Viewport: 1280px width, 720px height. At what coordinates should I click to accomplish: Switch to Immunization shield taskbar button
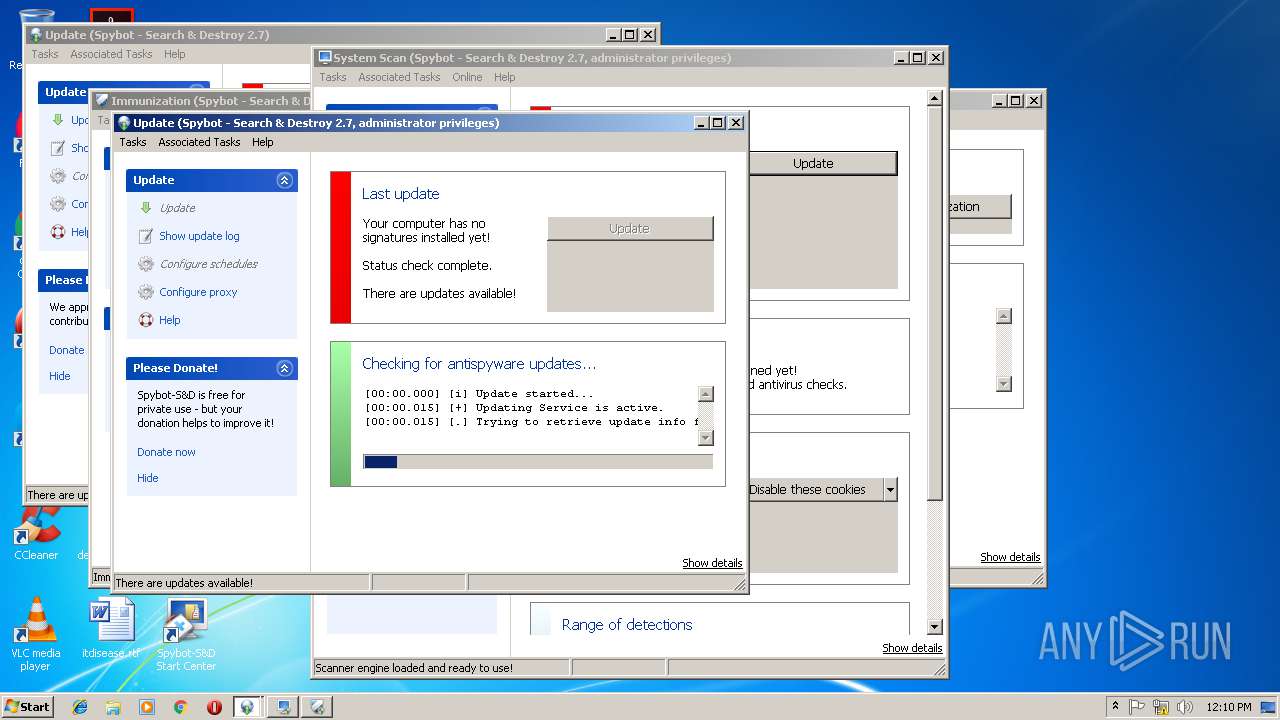318,707
